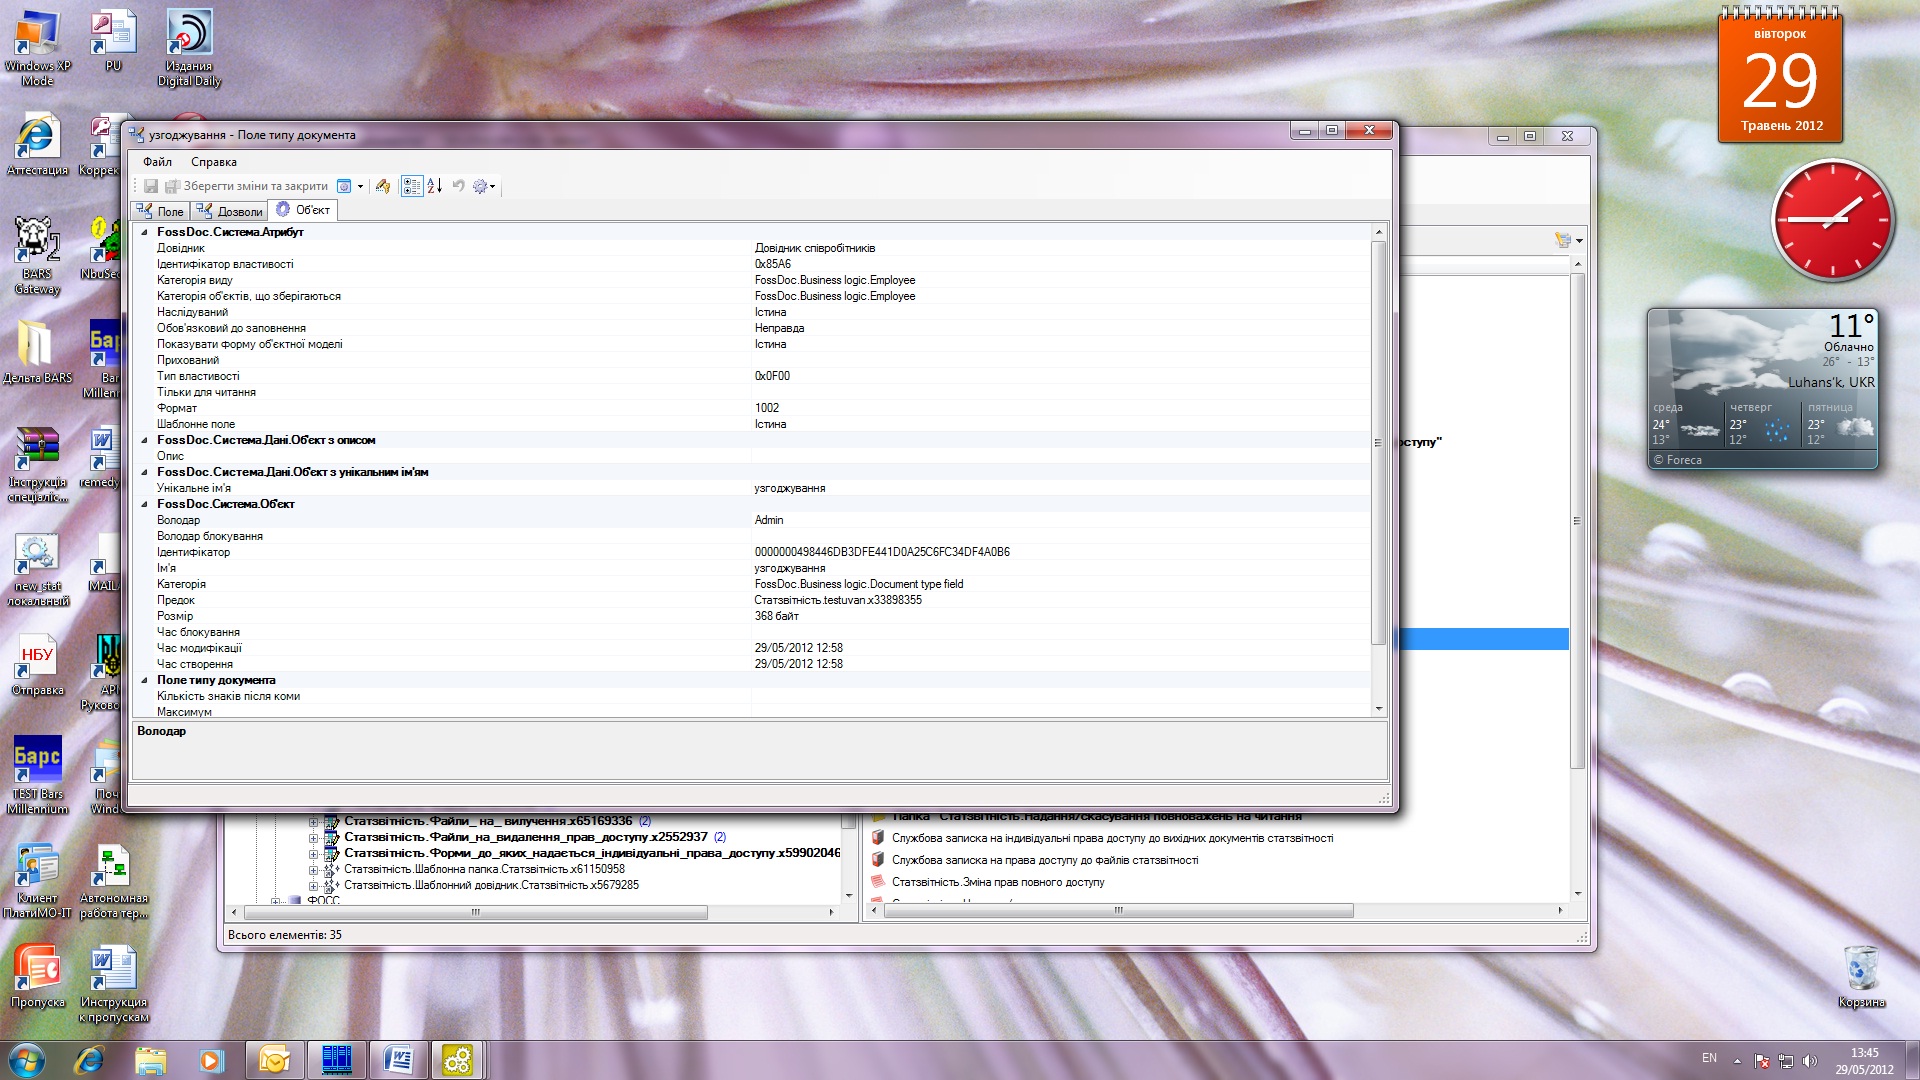Screen dimensions: 1920x1080
Task: Open Internet Explorer from taskbar
Action: point(89,1060)
